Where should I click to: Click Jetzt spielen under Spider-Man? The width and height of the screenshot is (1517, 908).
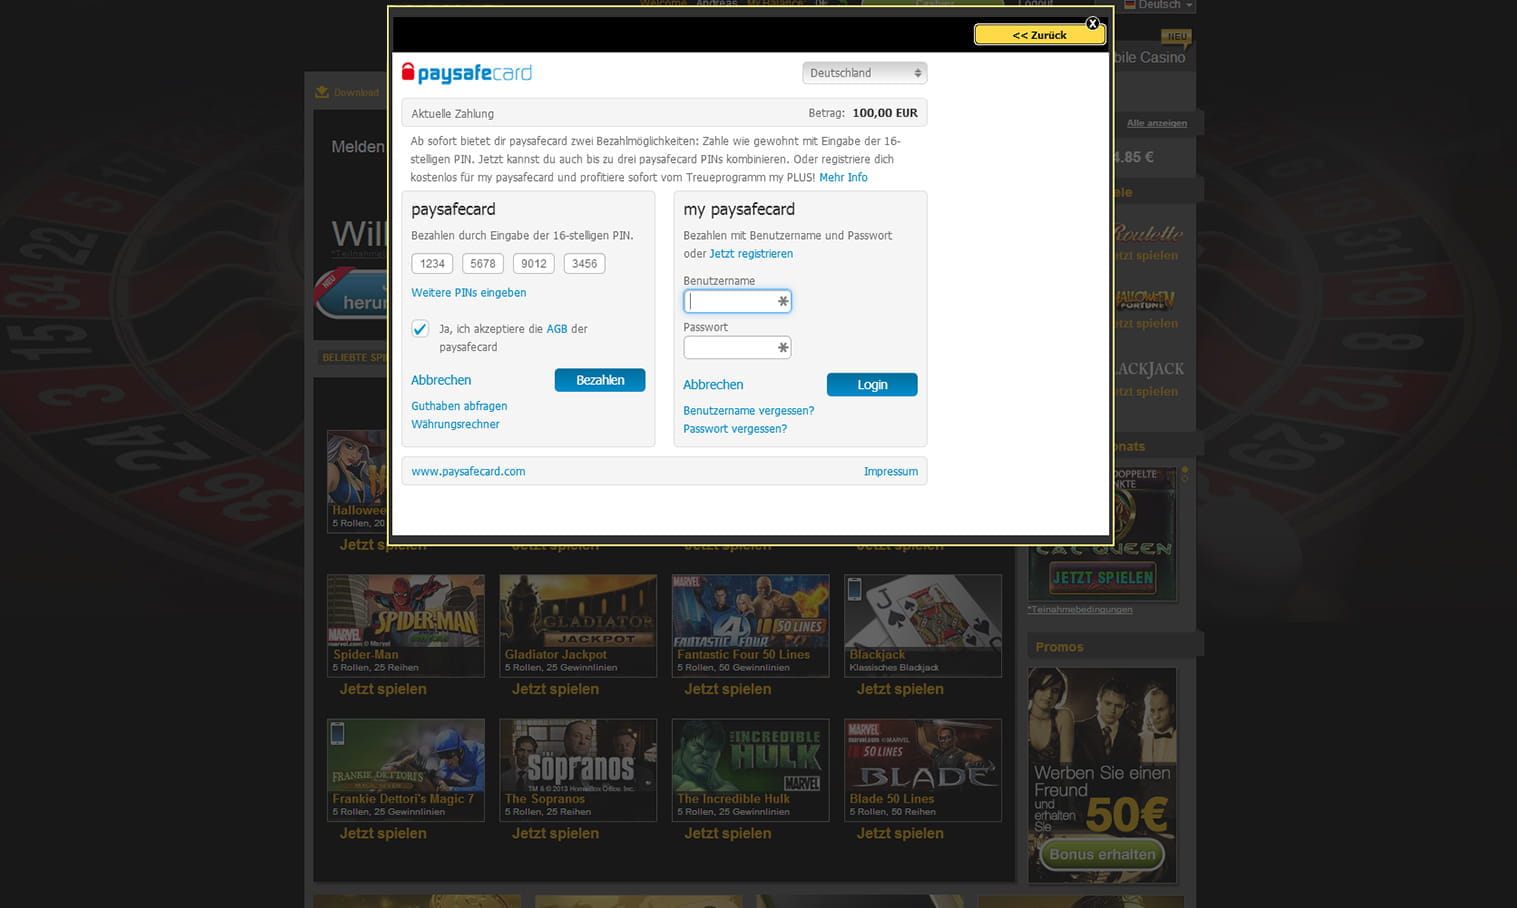point(383,689)
